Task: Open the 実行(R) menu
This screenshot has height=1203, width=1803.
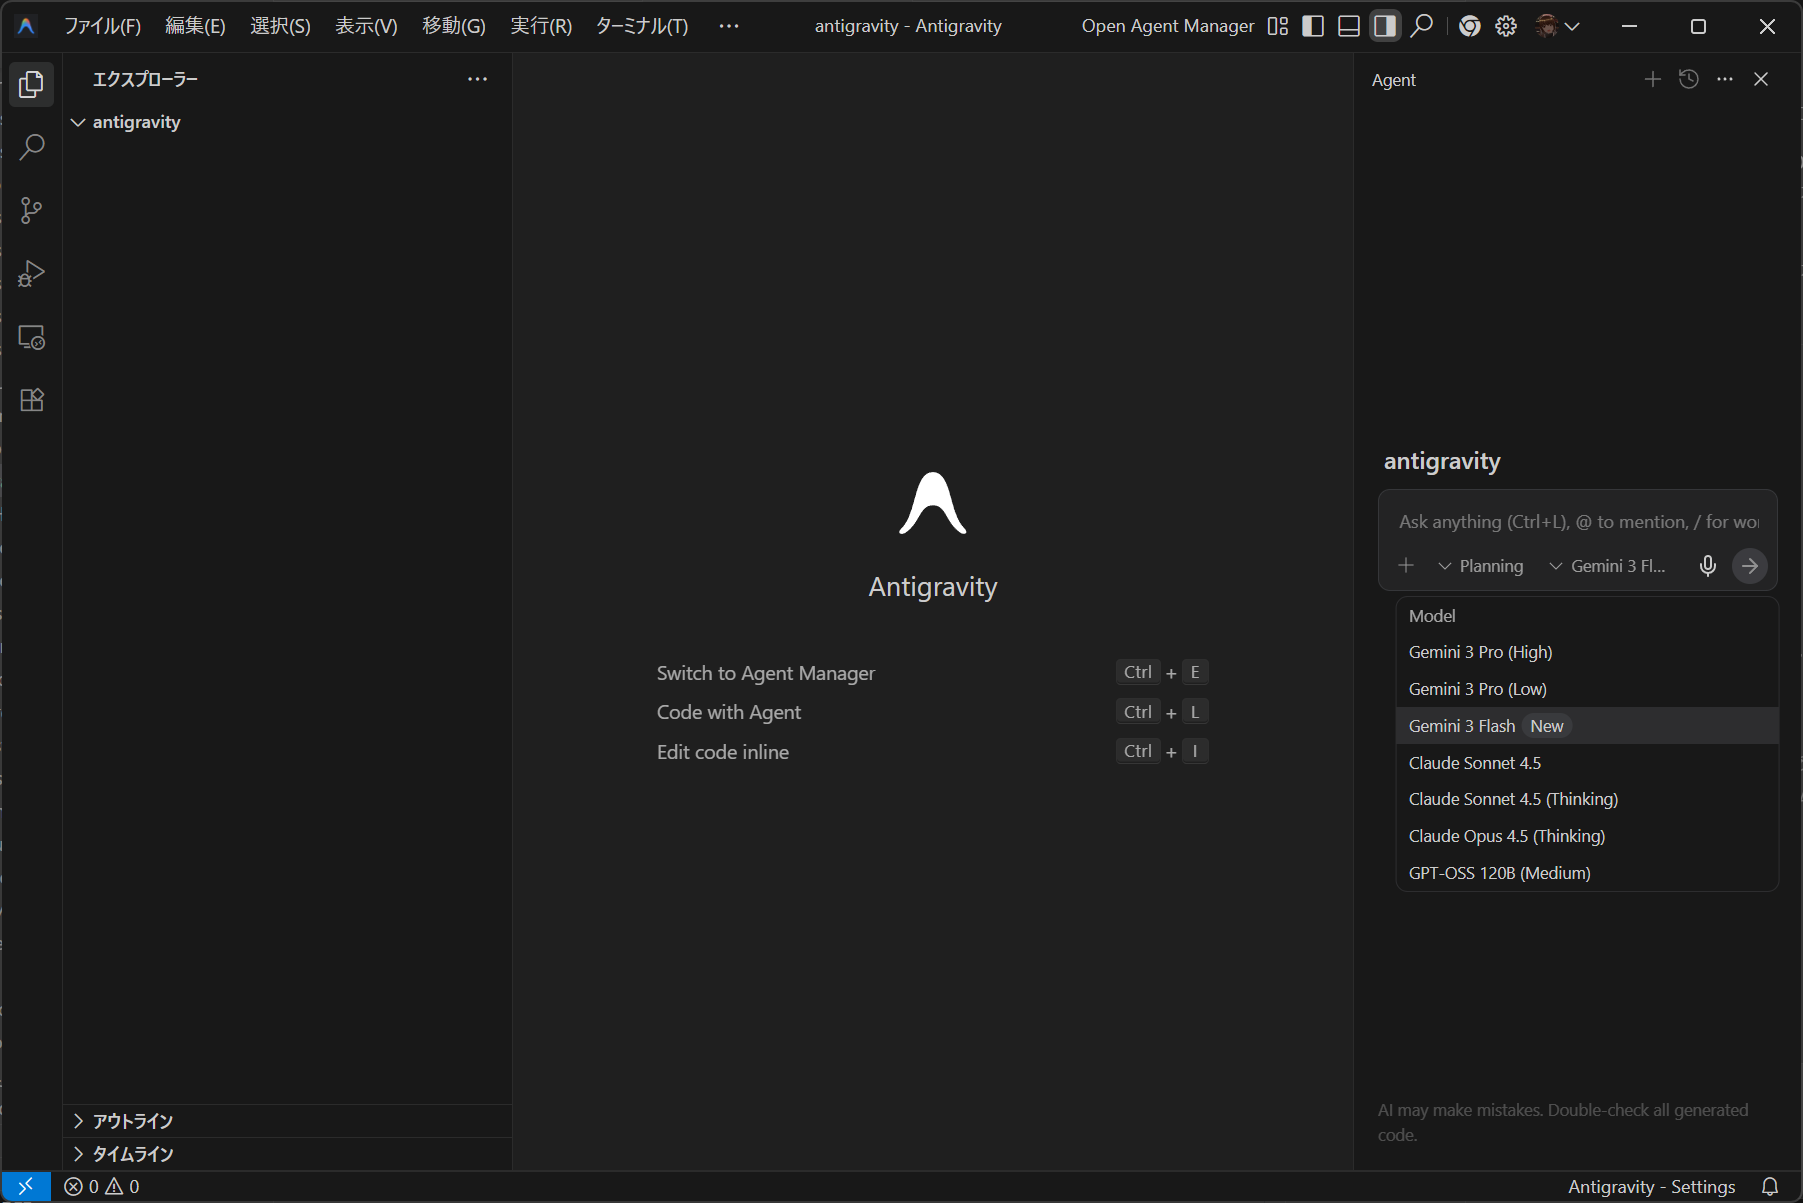Action: click(541, 26)
